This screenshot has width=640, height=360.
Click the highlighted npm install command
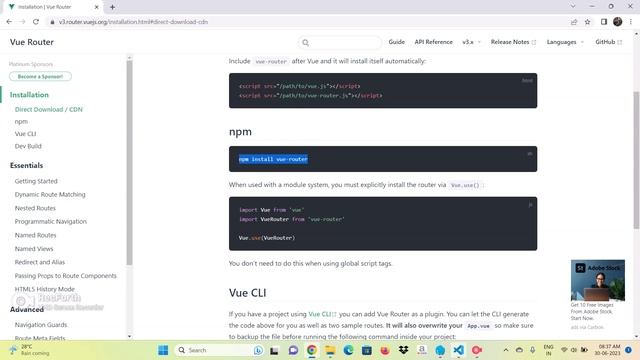(x=273, y=159)
